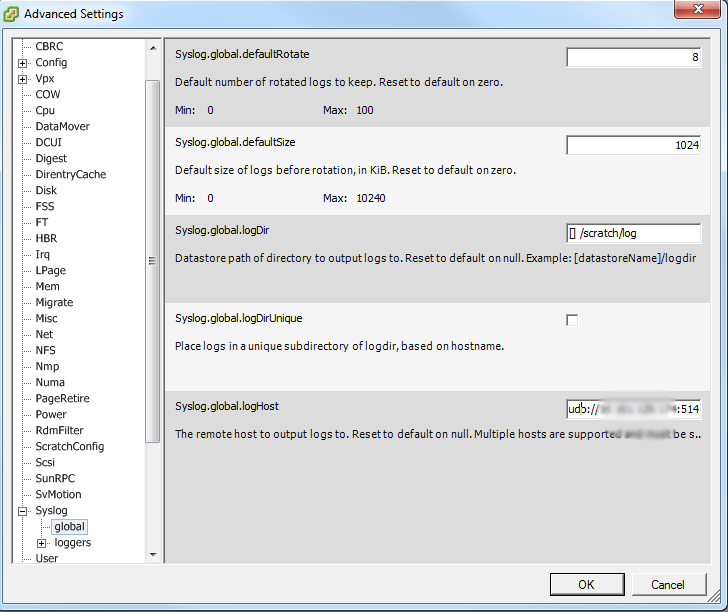728x612 pixels.
Task: Select Net in the settings tree
Action: tap(44, 334)
